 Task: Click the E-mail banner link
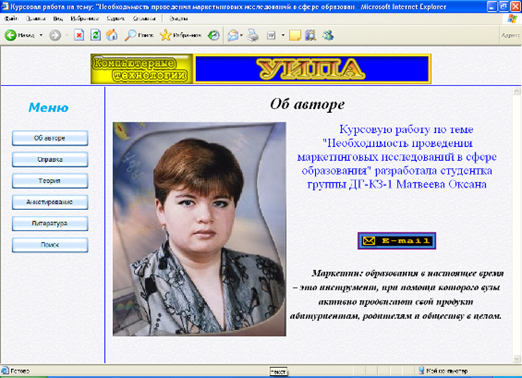[397, 241]
